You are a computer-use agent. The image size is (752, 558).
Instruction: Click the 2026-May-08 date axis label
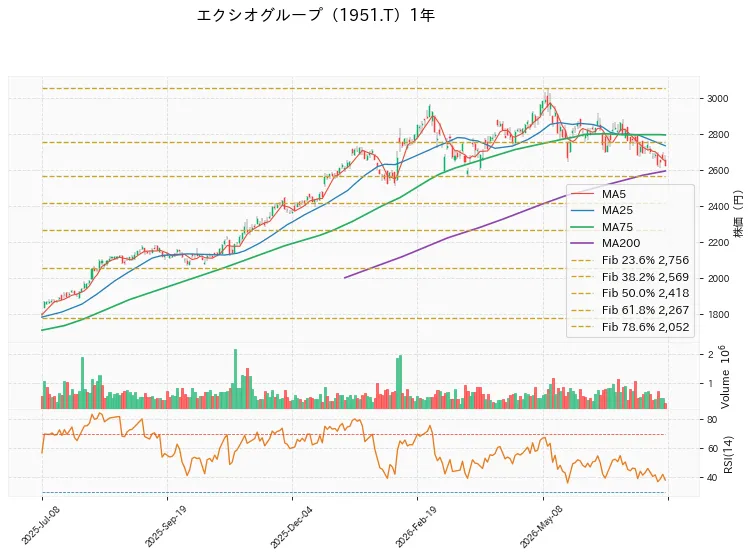541,527
